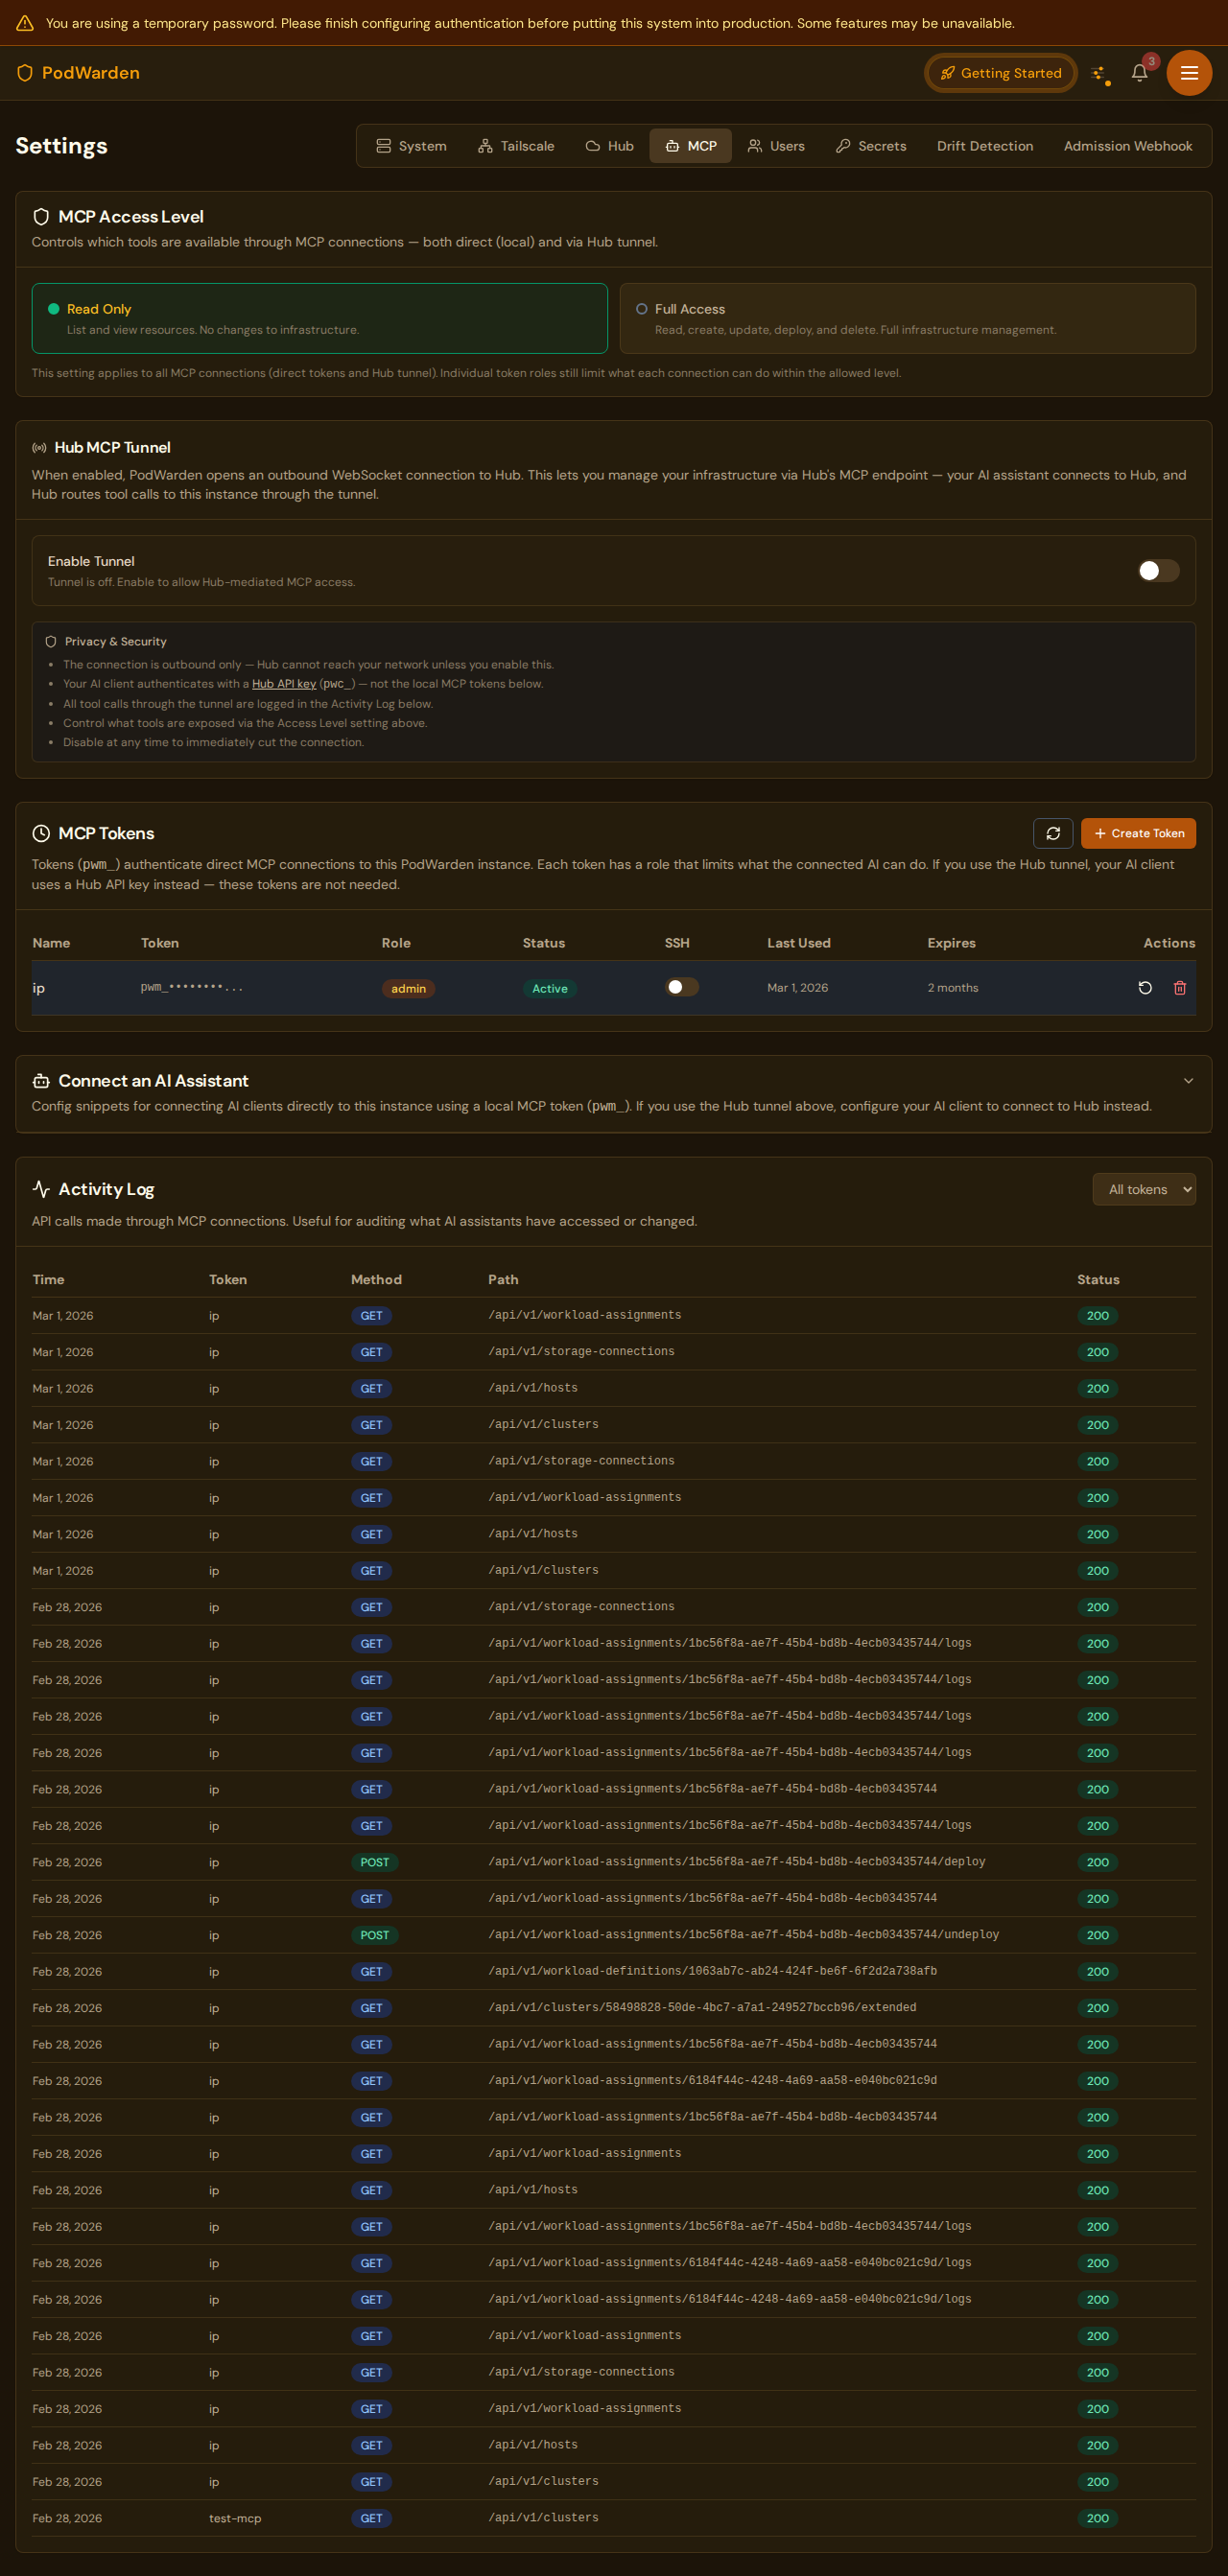Click the Privacy & Security shield icon

(x=51, y=642)
